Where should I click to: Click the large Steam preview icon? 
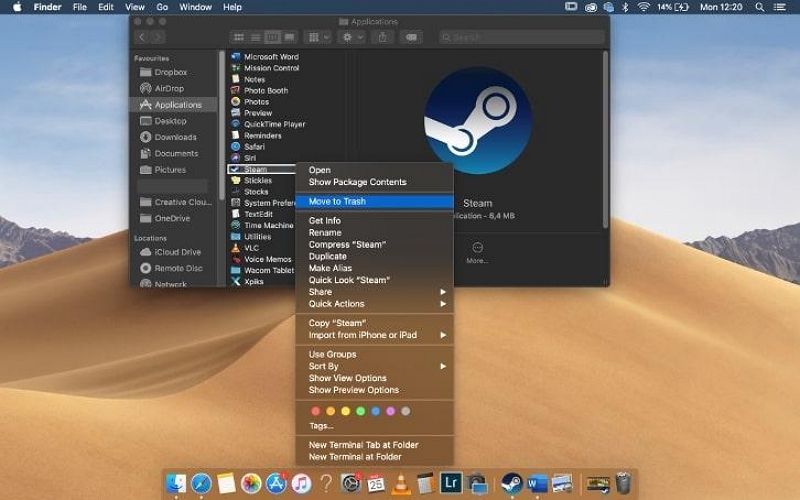(x=478, y=120)
